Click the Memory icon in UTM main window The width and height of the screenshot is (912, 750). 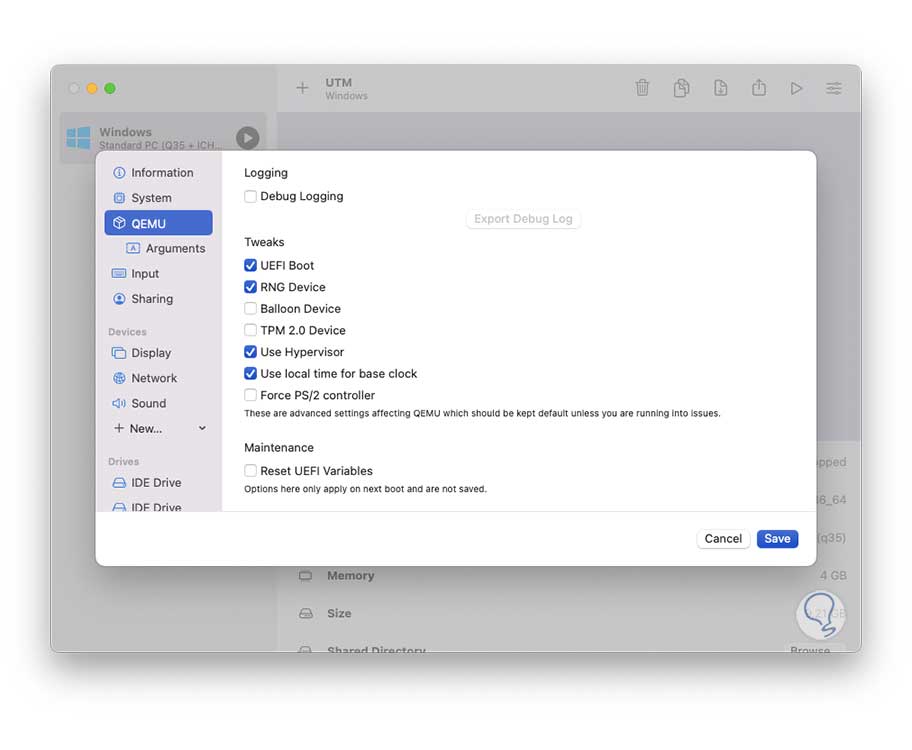coord(305,575)
